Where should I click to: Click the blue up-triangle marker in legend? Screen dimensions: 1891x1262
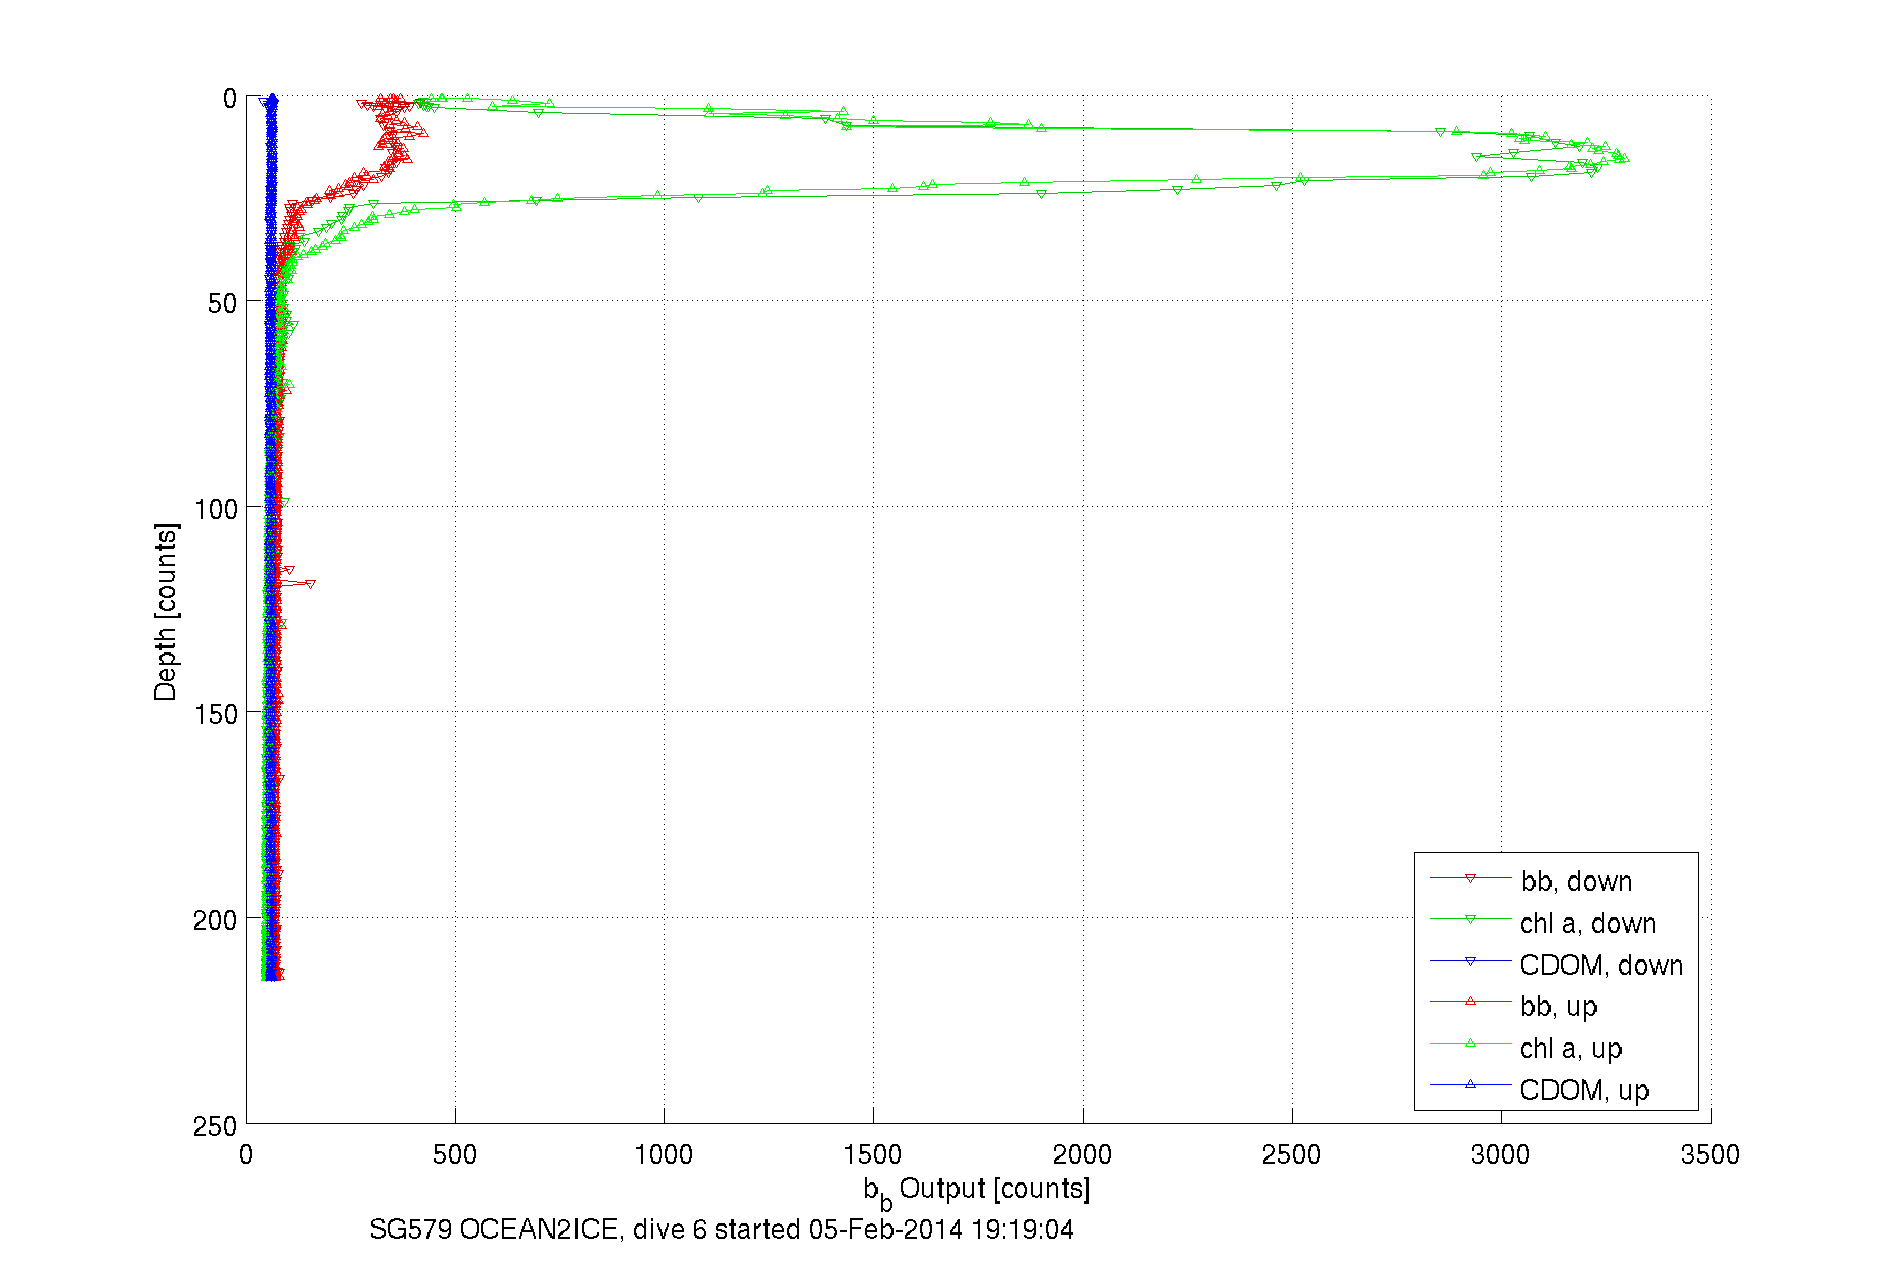[x=1470, y=1084]
